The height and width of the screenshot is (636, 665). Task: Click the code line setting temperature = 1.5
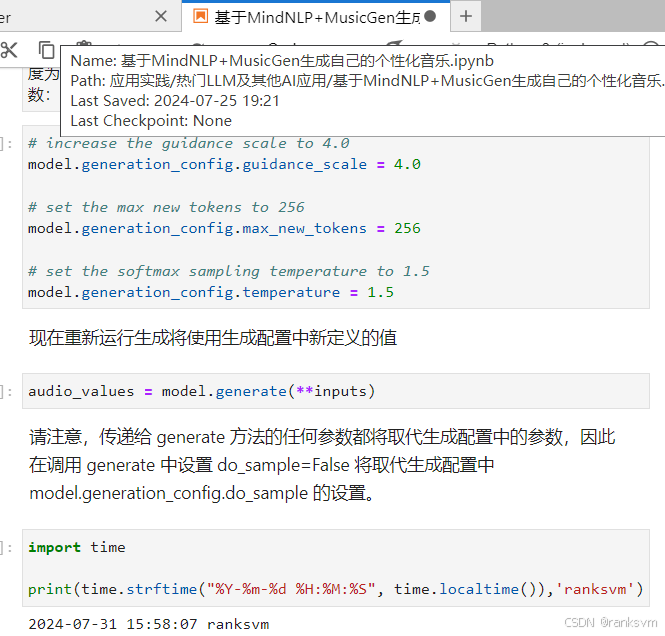pos(211,293)
